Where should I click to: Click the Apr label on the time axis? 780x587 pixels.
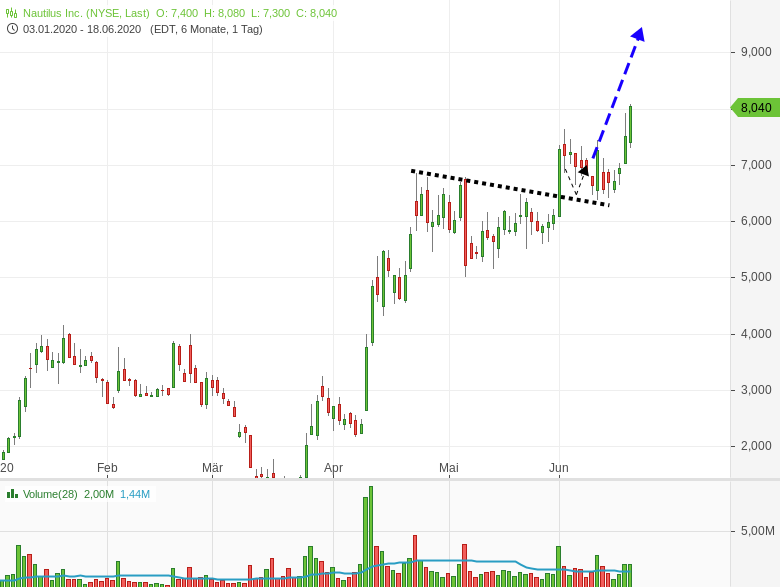(x=333, y=468)
